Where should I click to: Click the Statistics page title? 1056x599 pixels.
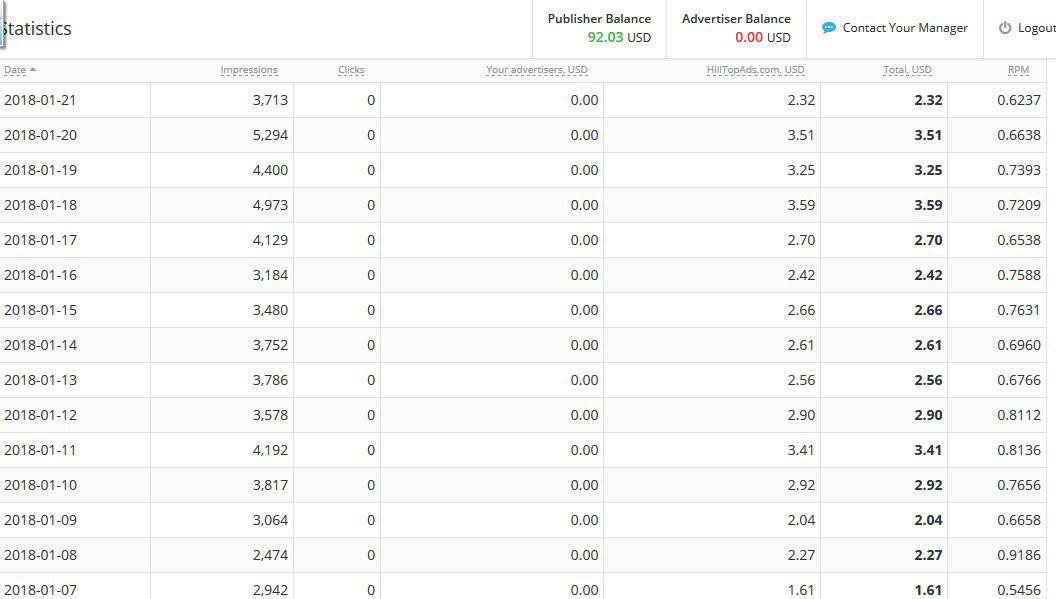point(37,29)
